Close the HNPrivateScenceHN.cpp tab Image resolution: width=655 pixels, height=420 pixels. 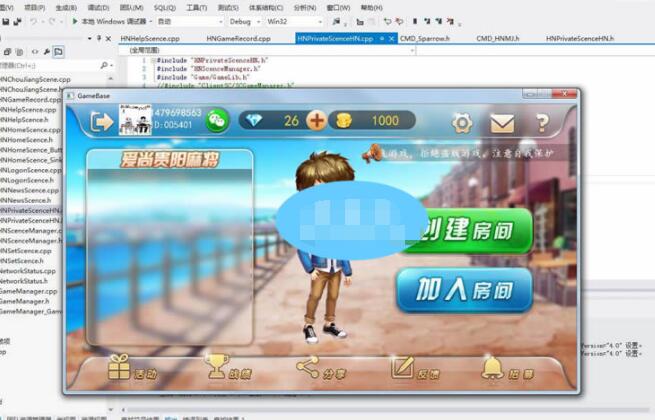(x=391, y=38)
